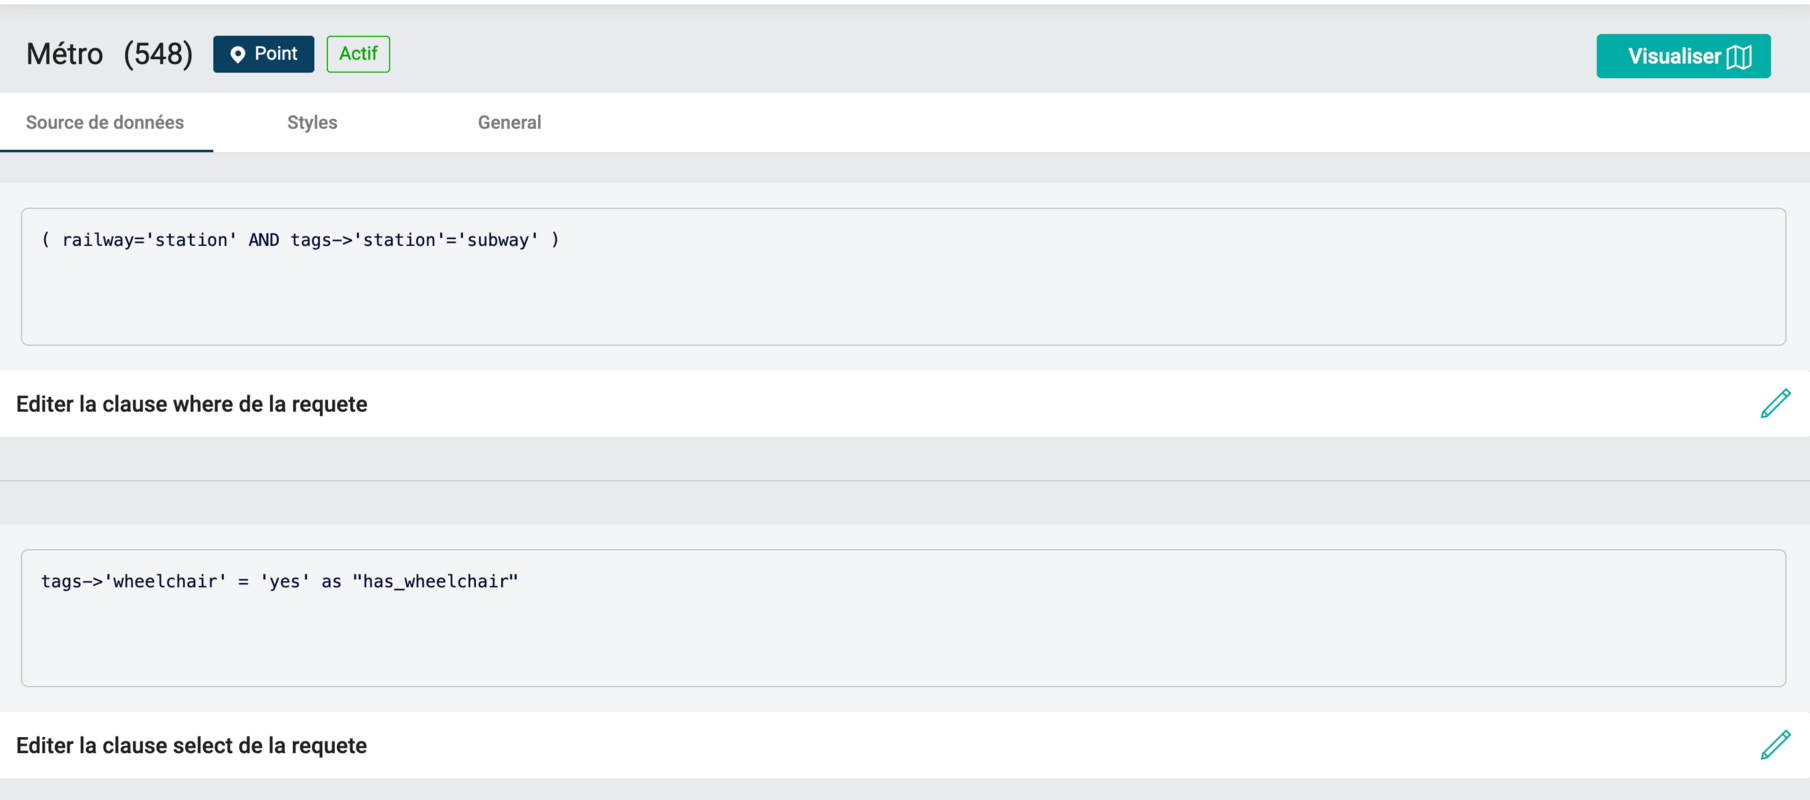The width and height of the screenshot is (1810, 800).
Task: Click into the railway station where clause field
Action: click(903, 277)
